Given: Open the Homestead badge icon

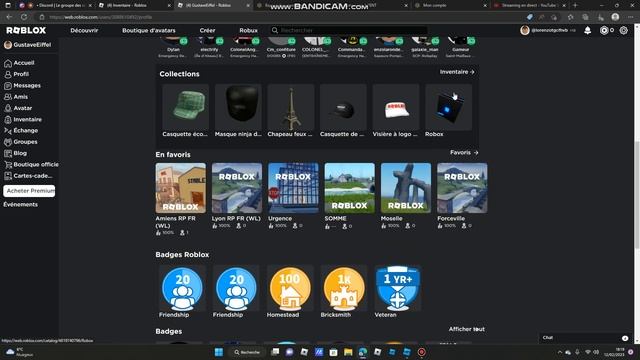Looking at the screenshot, I should click(x=290, y=289).
